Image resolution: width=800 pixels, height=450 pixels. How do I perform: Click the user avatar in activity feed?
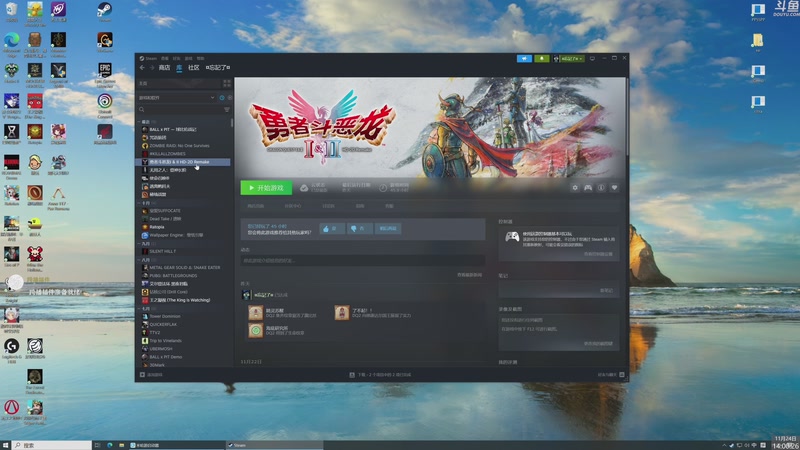point(246,295)
